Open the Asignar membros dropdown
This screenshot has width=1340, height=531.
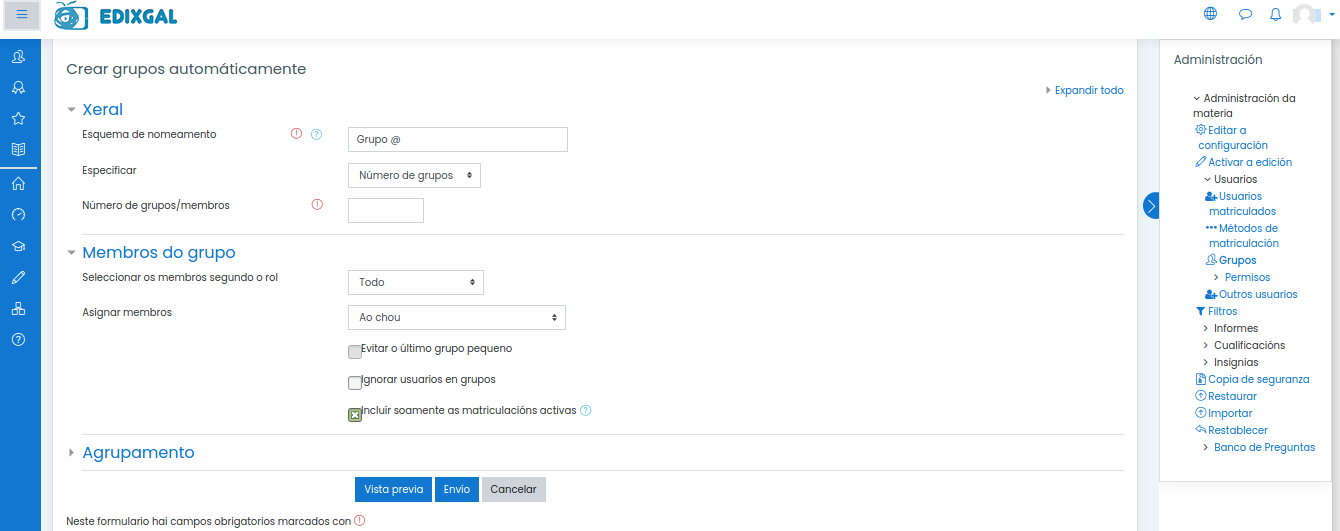point(457,317)
